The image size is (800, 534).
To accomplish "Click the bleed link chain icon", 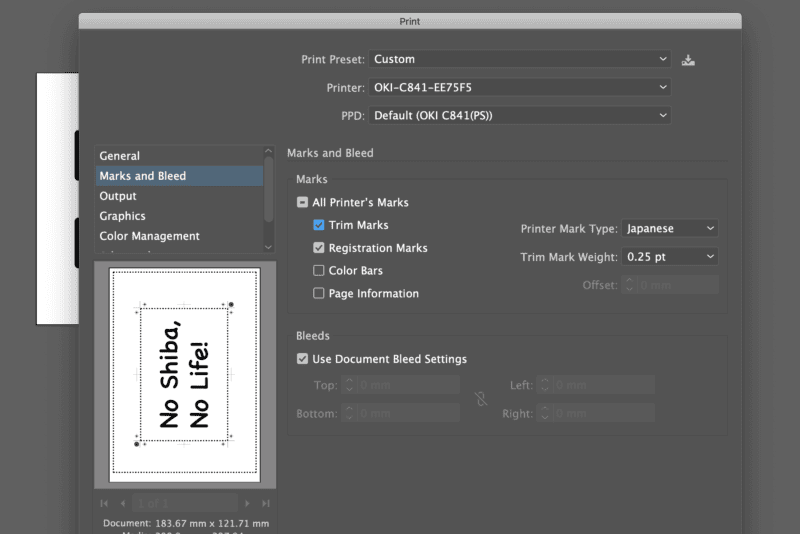I will tap(481, 399).
